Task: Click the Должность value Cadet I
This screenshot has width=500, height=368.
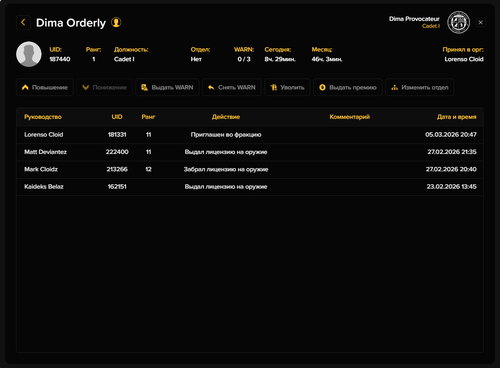Action: pyautogui.click(x=124, y=59)
